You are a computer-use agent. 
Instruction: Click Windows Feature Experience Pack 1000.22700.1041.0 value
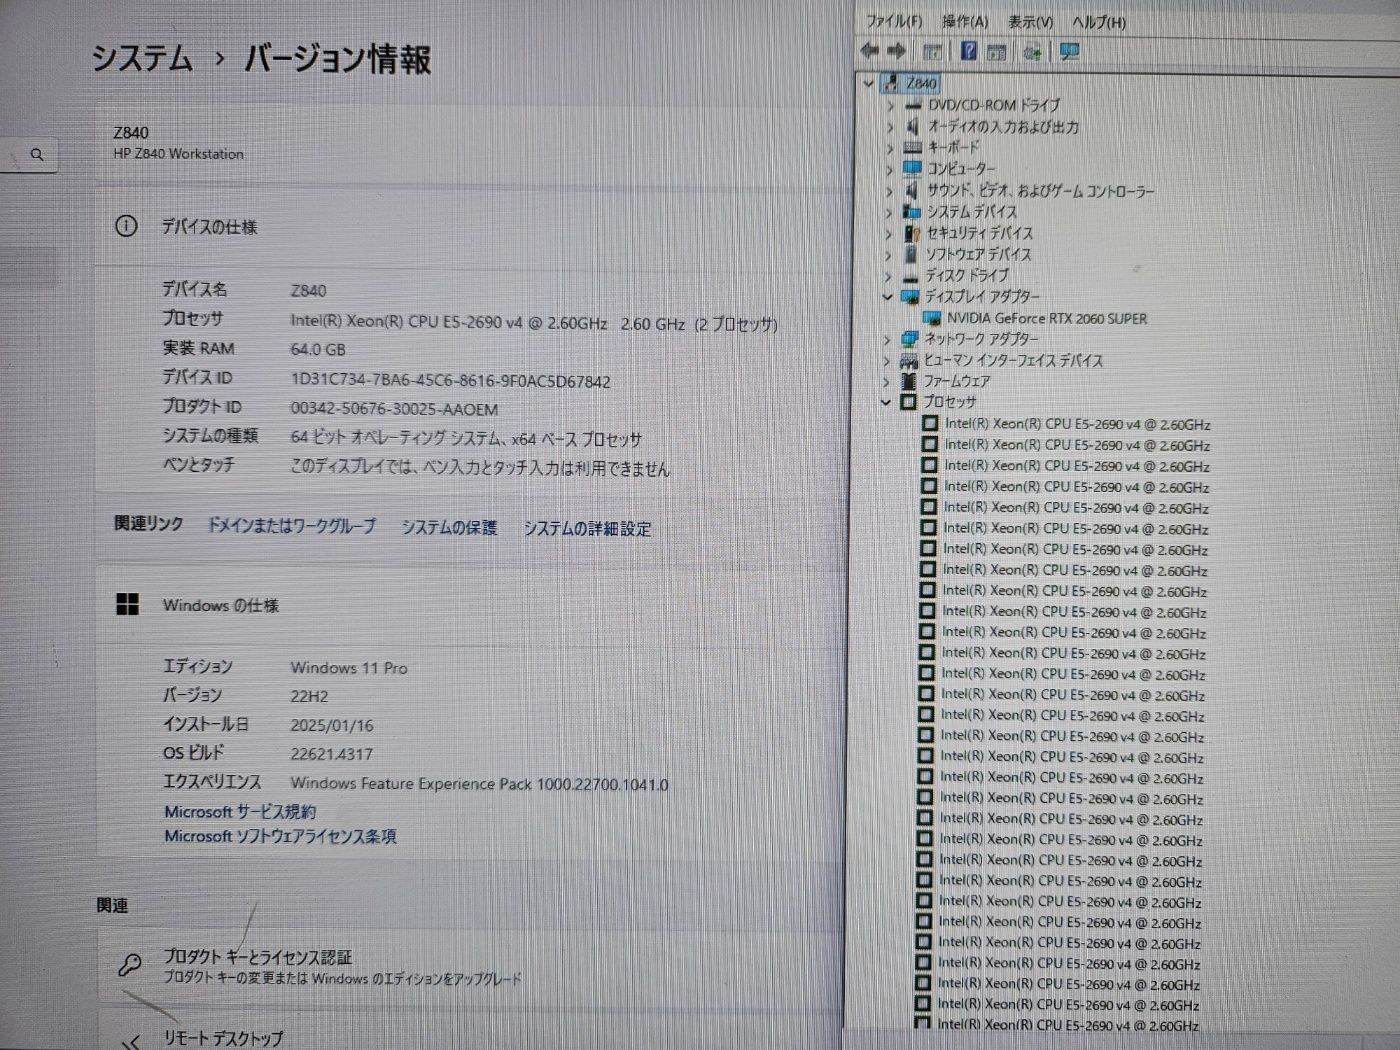(x=479, y=783)
